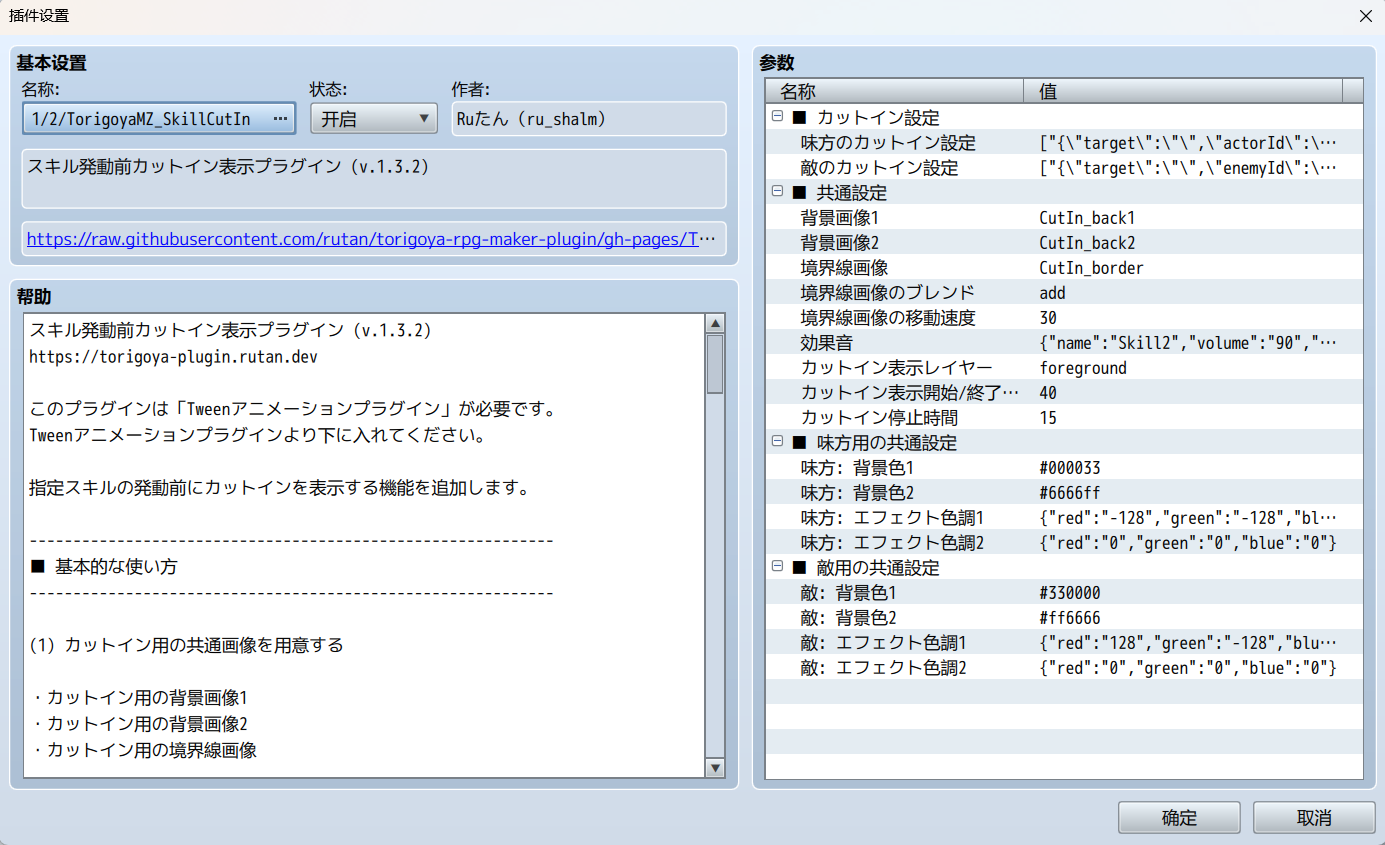
Task: Click the color value #6666ff
Action: click(x=1069, y=492)
